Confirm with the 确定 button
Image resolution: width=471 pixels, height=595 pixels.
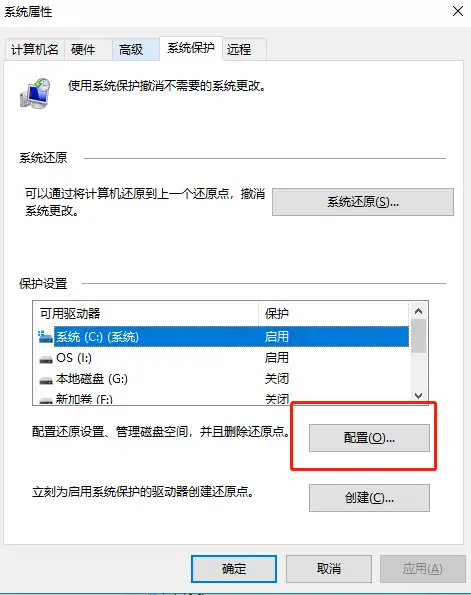pos(234,568)
